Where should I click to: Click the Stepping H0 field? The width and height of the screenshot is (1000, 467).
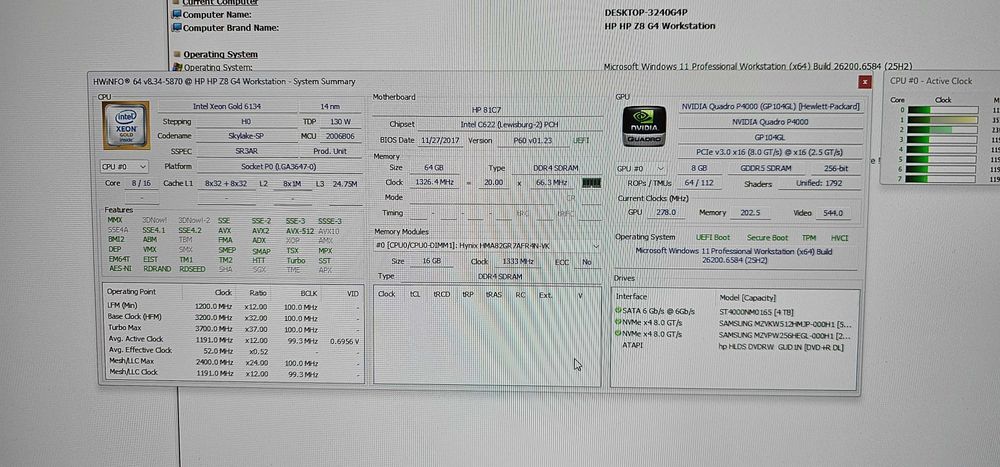pos(246,121)
